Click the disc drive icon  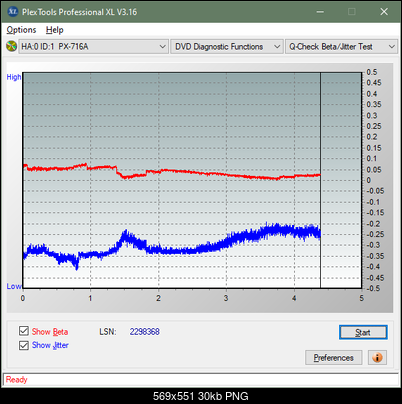coord(12,46)
